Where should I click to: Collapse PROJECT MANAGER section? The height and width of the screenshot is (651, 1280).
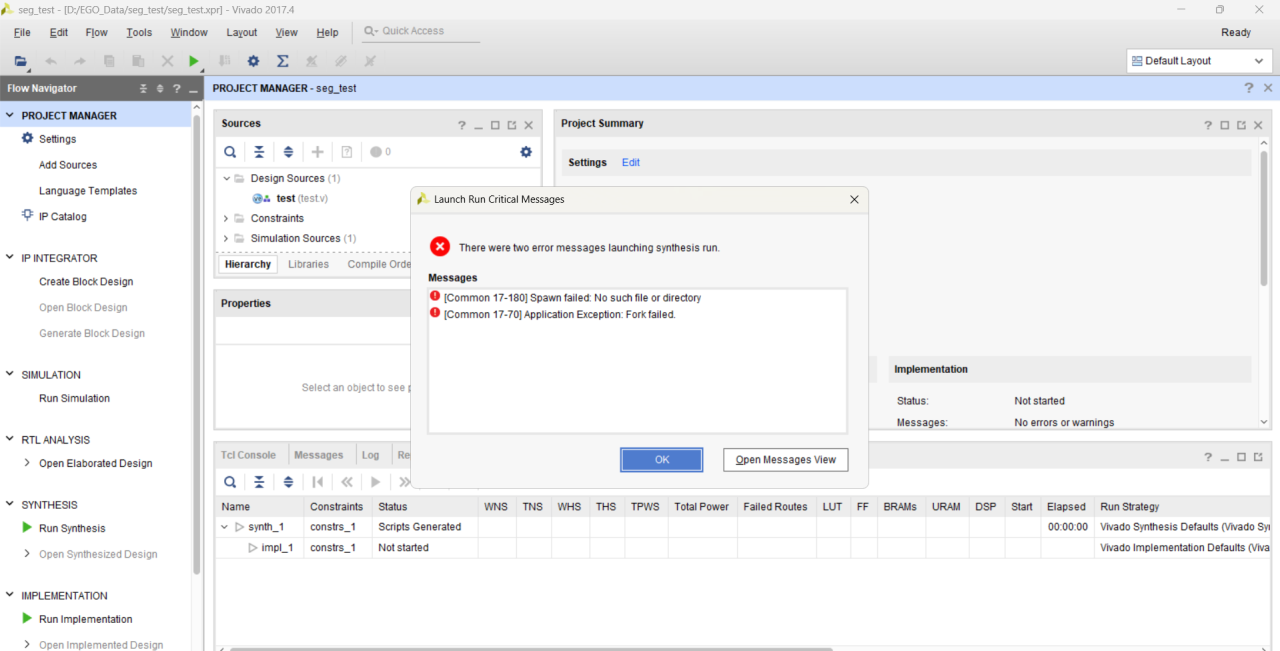click(10, 115)
